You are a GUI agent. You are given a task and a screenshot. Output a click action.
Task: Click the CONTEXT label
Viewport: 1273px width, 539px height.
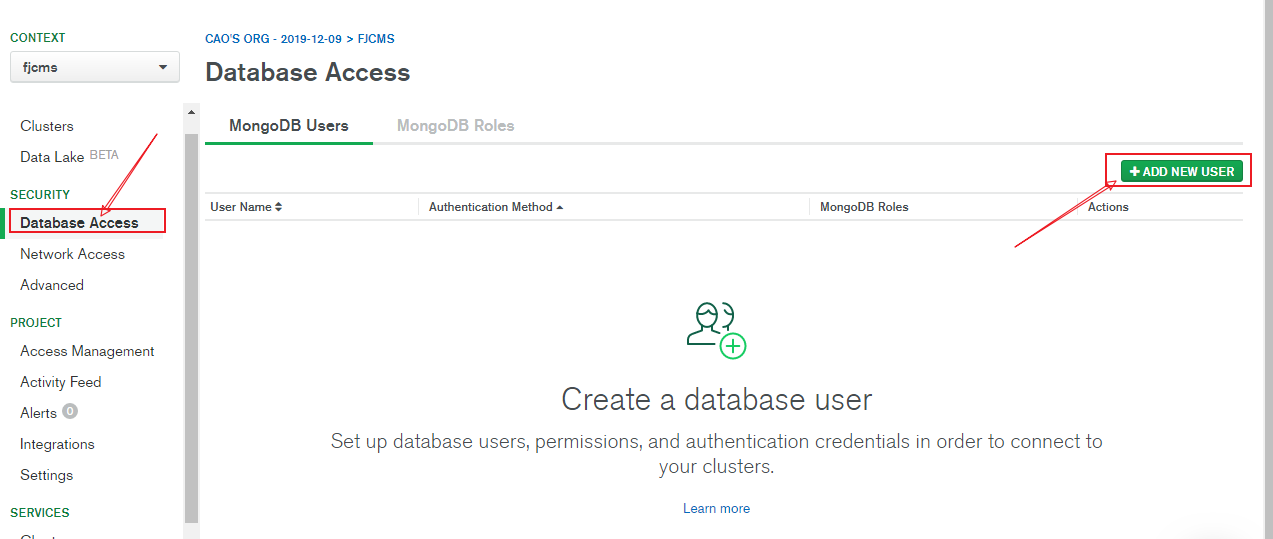pos(38,38)
